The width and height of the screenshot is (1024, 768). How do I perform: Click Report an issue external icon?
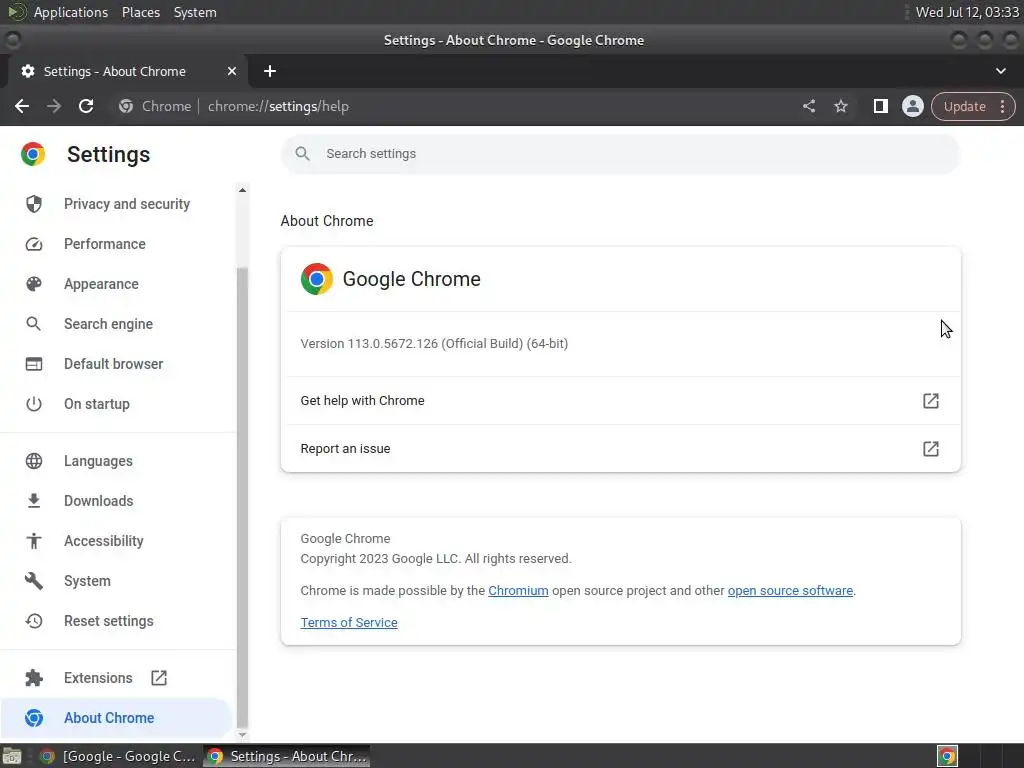[931, 449]
